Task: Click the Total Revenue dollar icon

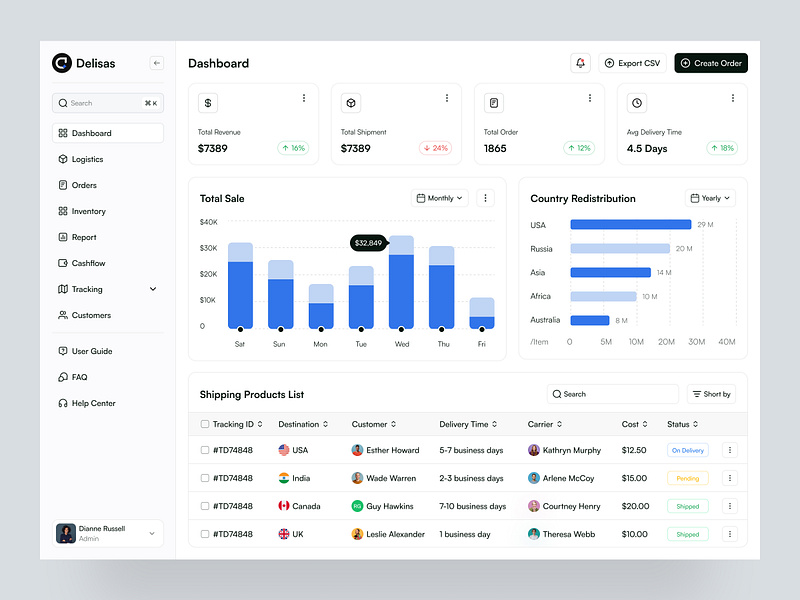Action: click(x=207, y=102)
